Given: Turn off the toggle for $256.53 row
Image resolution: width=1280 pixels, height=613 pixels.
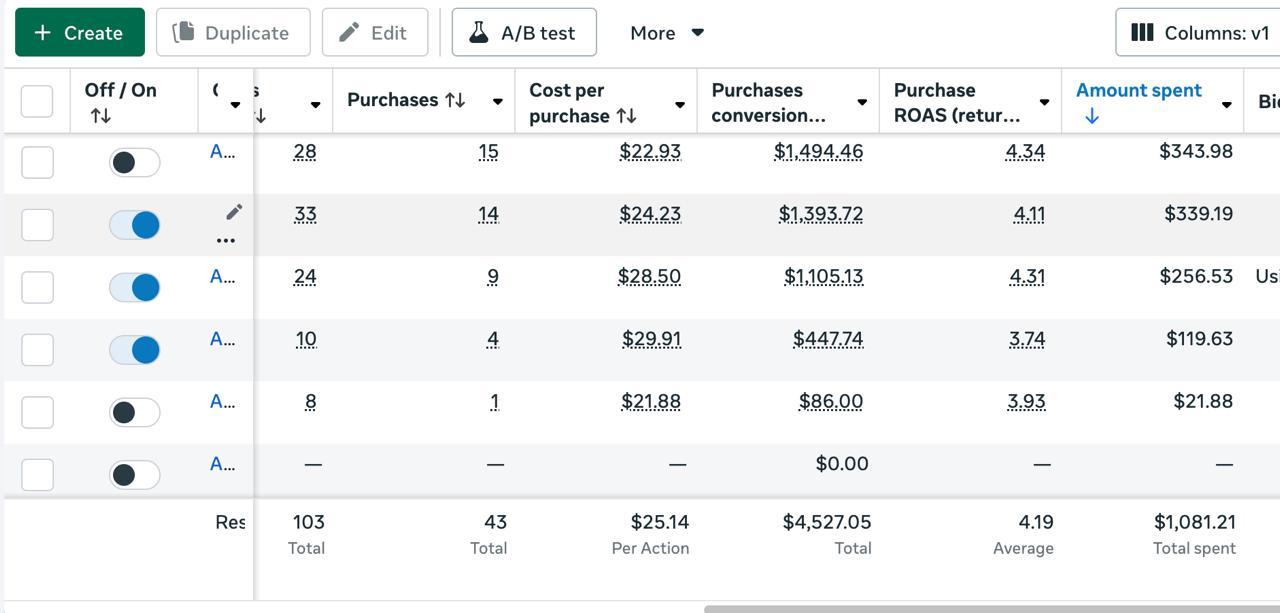Looking at the screenshot, I should coord(135,287).
